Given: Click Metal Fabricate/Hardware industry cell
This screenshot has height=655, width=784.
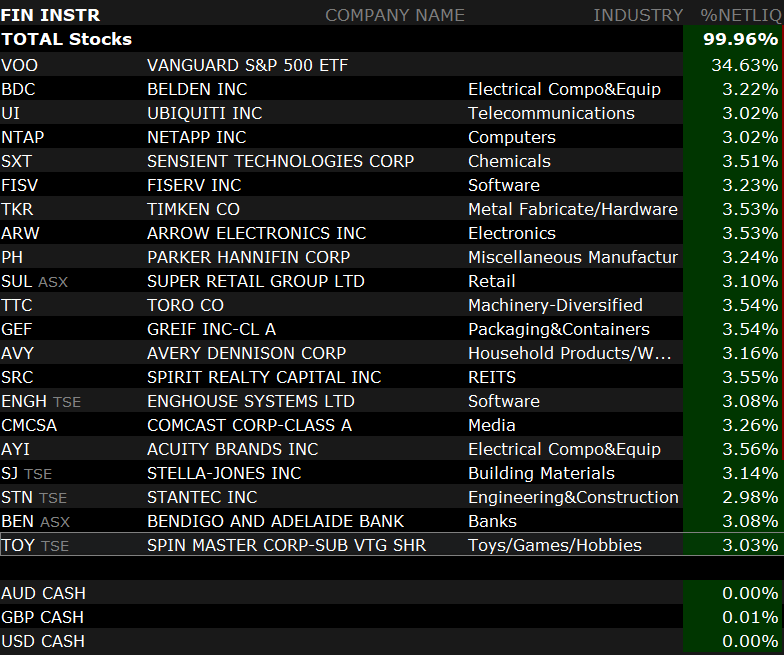Looking at the screenshot, I should pyautogui.click(x=573, y=209).
